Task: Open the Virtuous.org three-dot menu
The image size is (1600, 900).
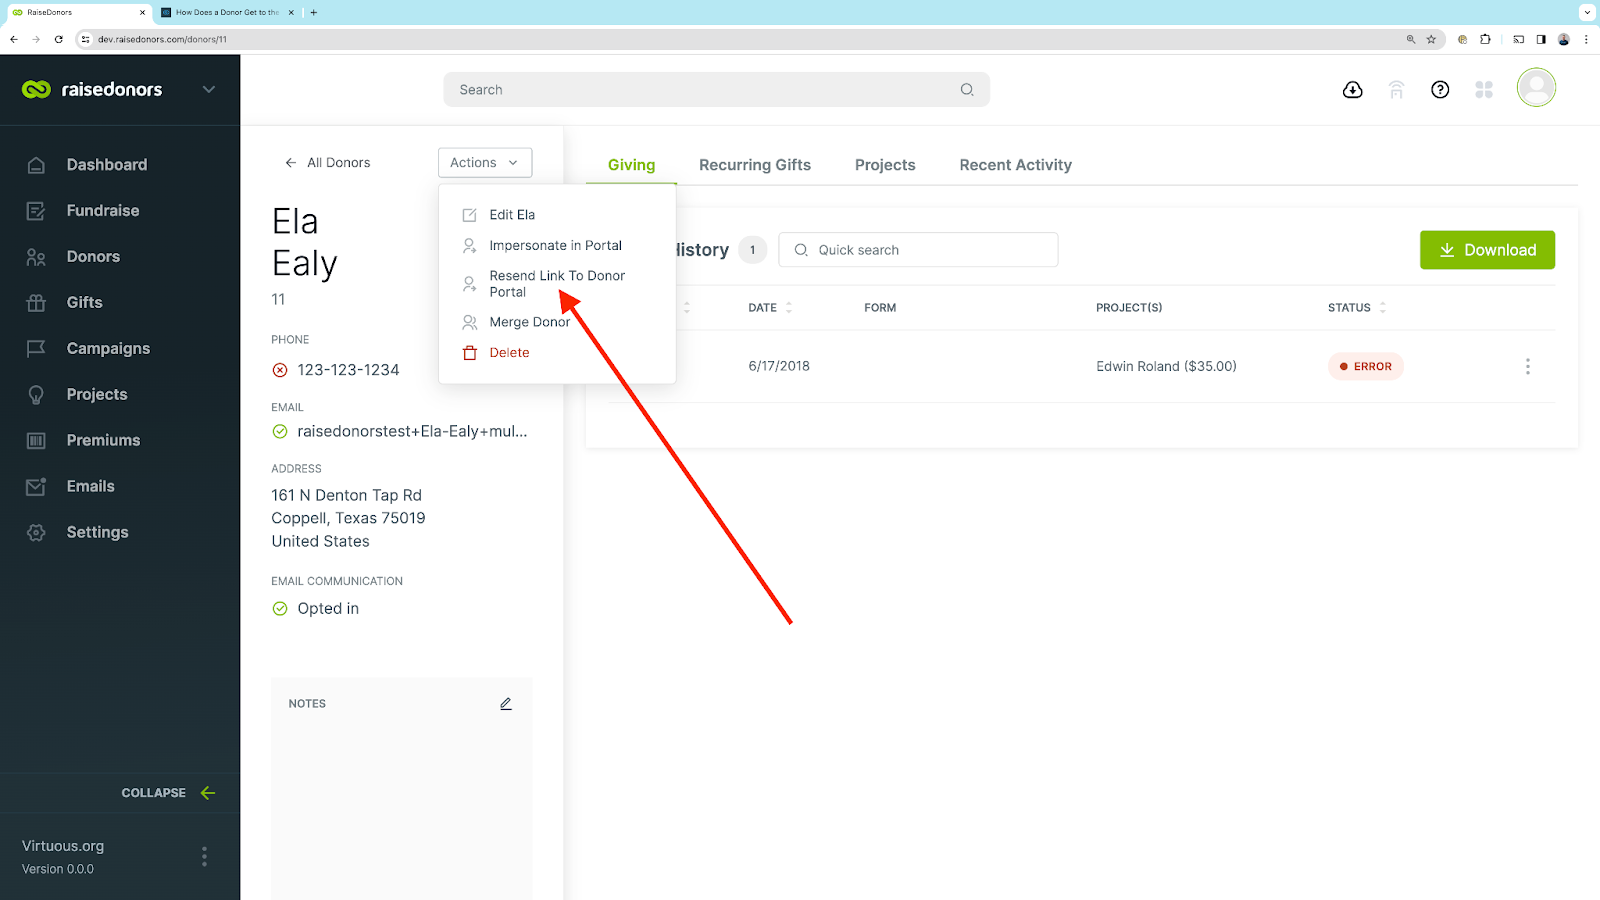Action: [x=204, y=856]
